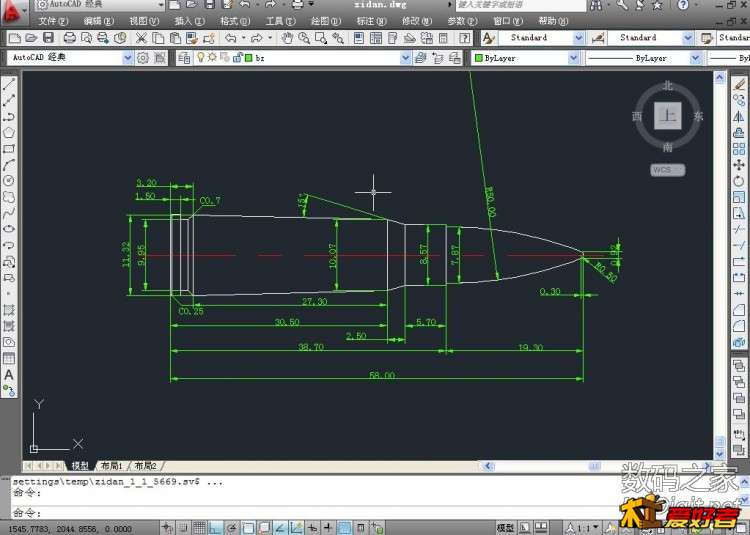Click the vertical scrollbar up arrow
The width and height of the screenshot is (750, 535).
(x=720, y=76)
